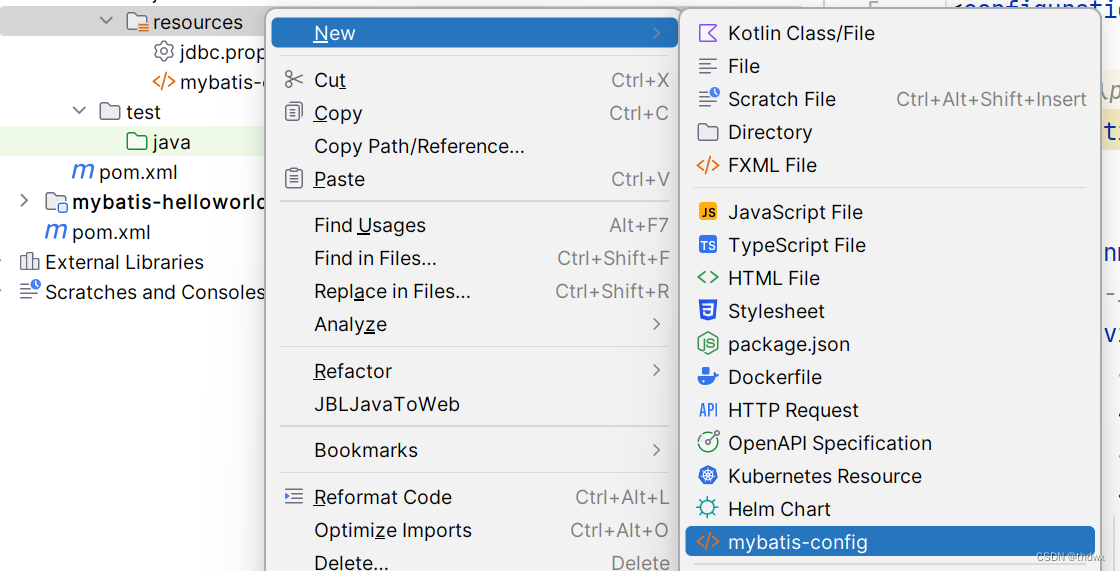Viewport: 1120px width, 571px height.
Task: Select jdbc.properties file in tree
Action: (x=221, y=52)
